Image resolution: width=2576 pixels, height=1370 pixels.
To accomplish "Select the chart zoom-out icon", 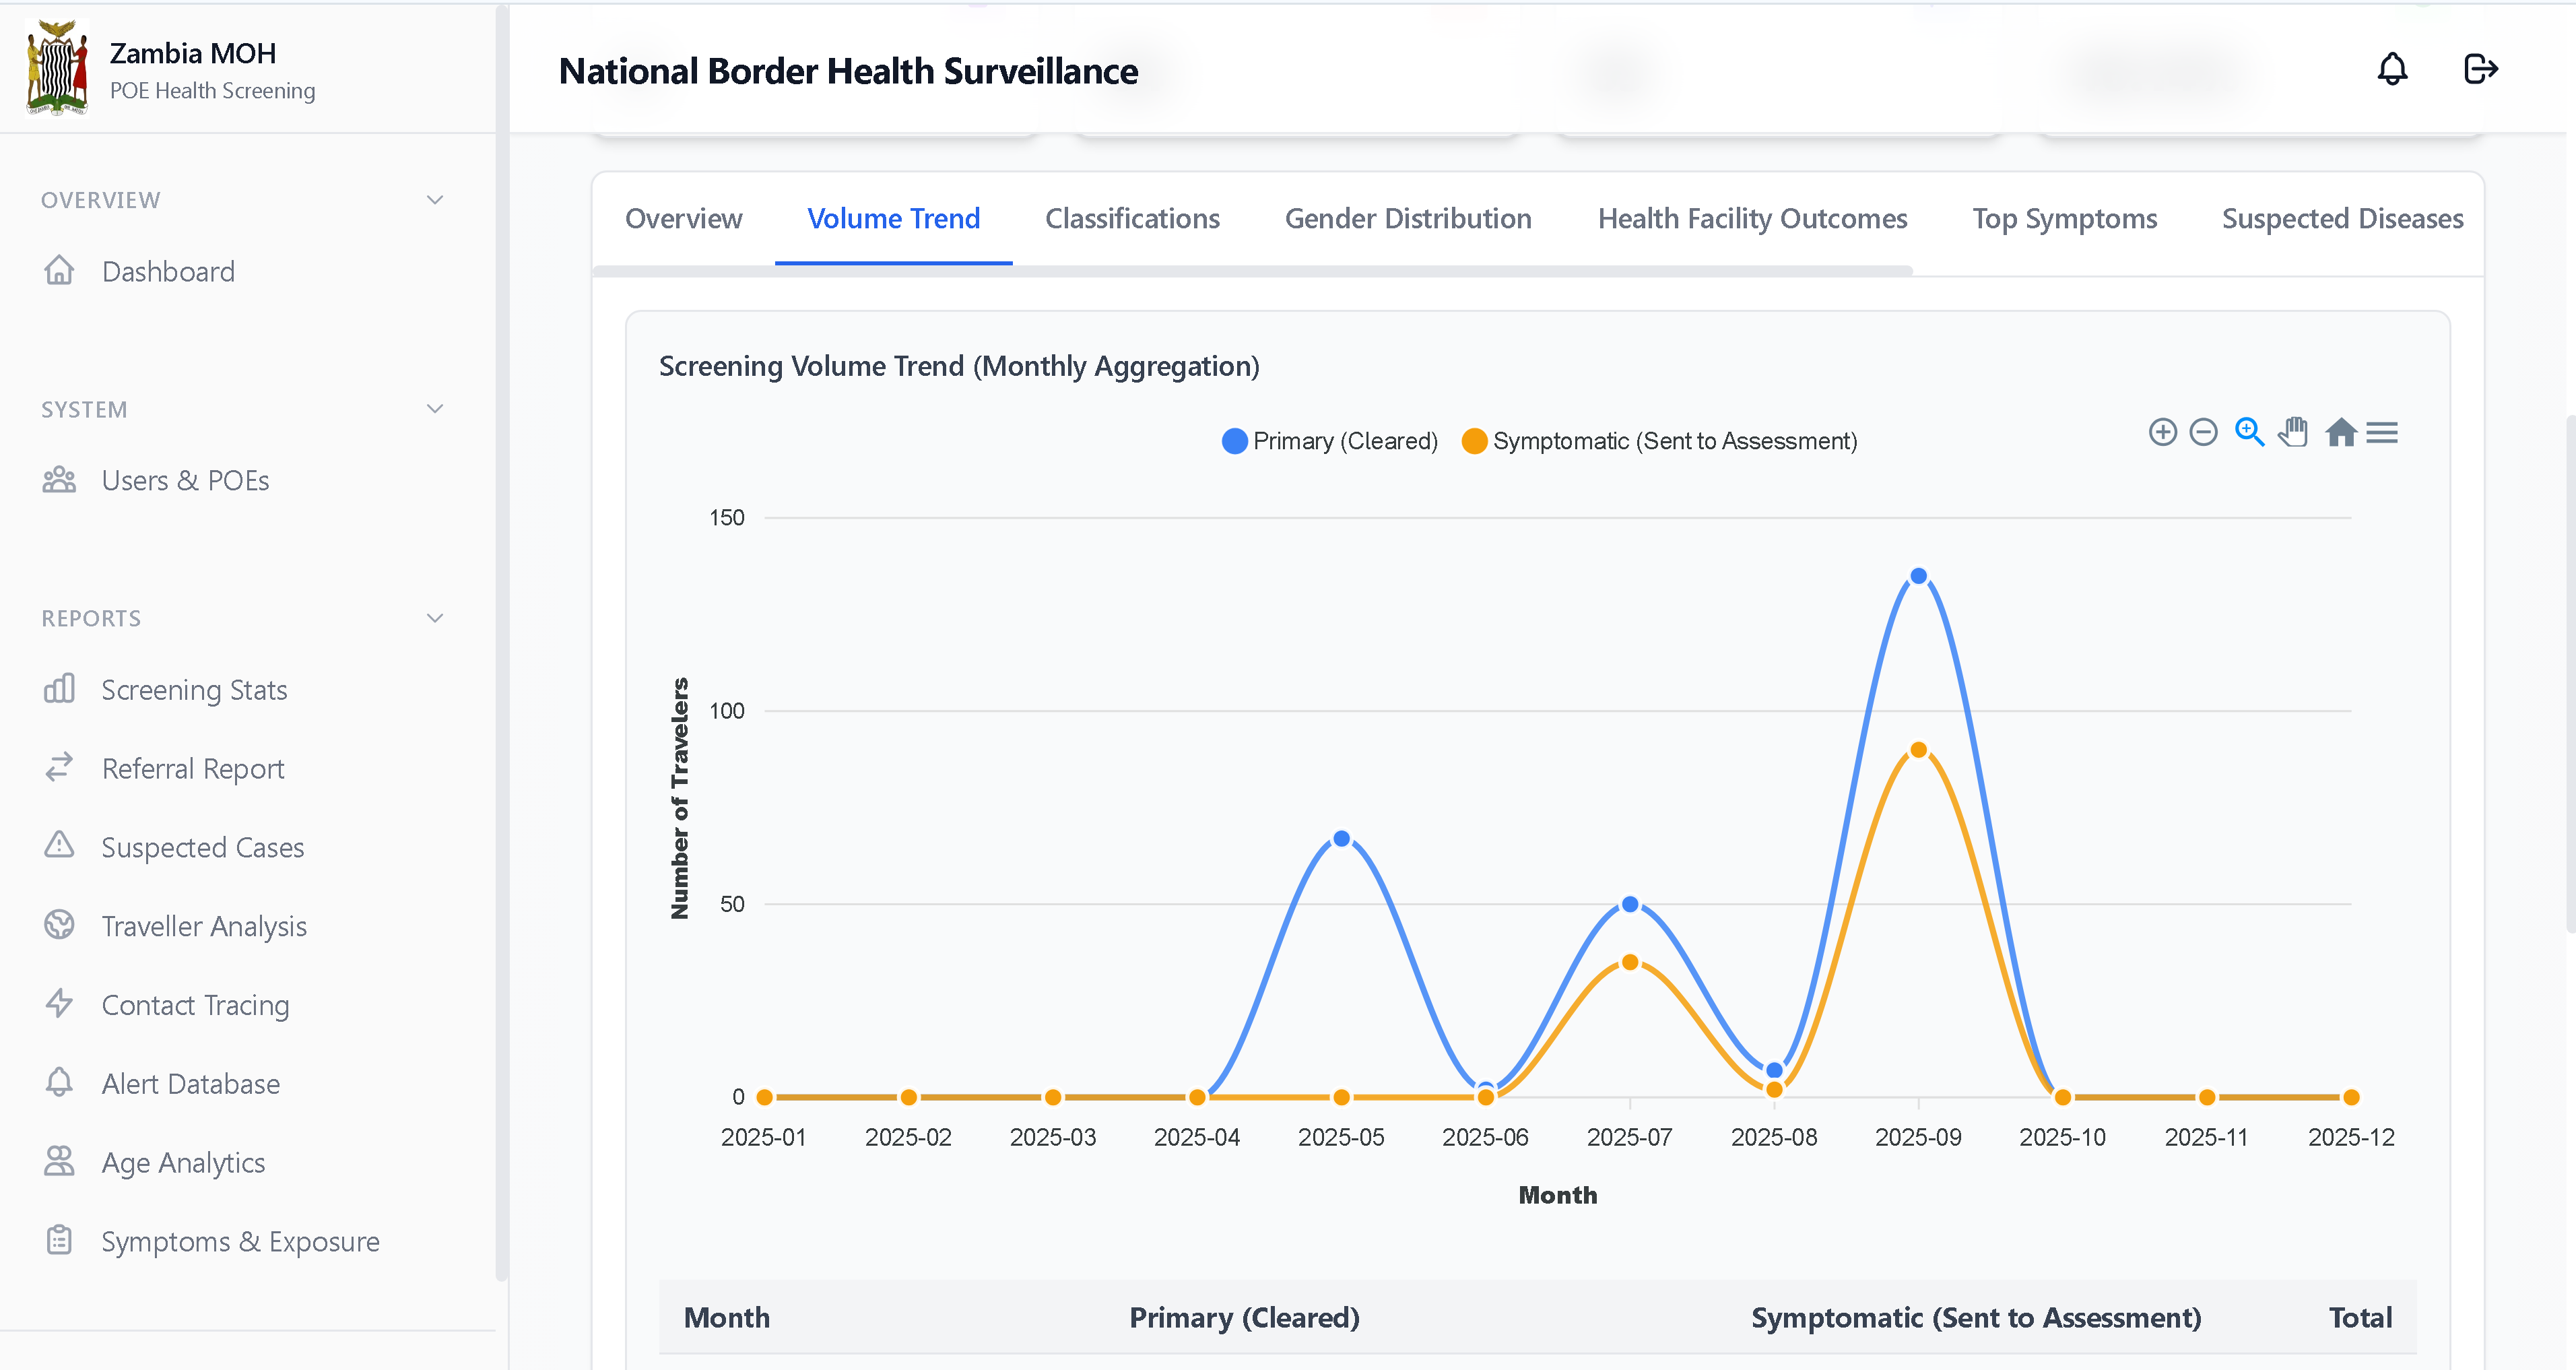I will [x=2204, y=432].
